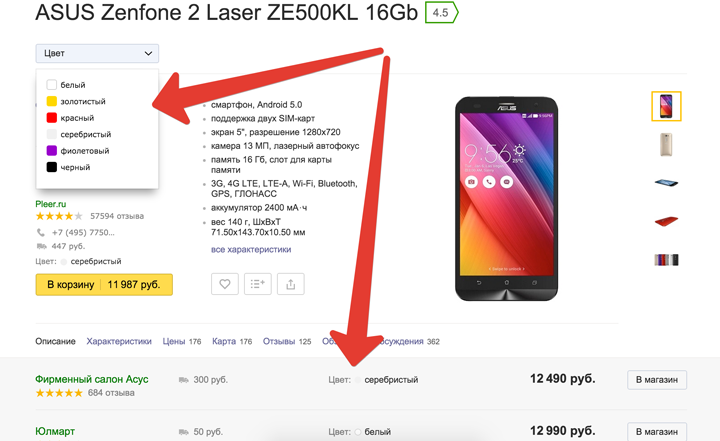Click the В корзину button
Viewport: 720px width, 441px height.
pyautogui.click(x=104, y=284)
